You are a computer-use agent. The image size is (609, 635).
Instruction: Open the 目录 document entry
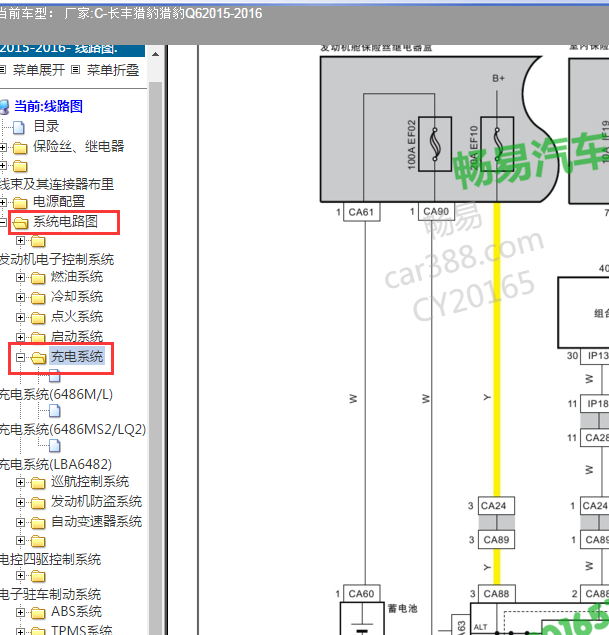pyautogui.click(x=46, y=126)
